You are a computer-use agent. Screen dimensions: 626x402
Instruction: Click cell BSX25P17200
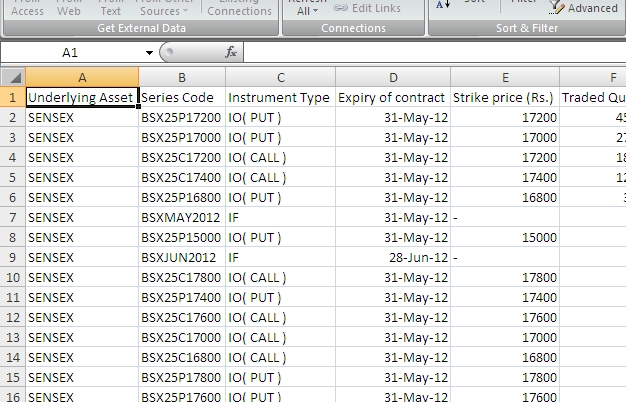click(x=182, y=117)
